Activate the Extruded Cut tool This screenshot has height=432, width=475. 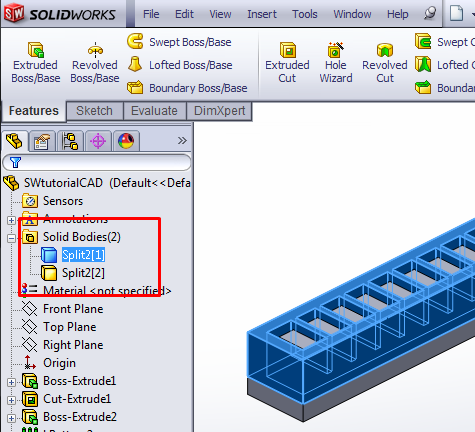[287, 63]
